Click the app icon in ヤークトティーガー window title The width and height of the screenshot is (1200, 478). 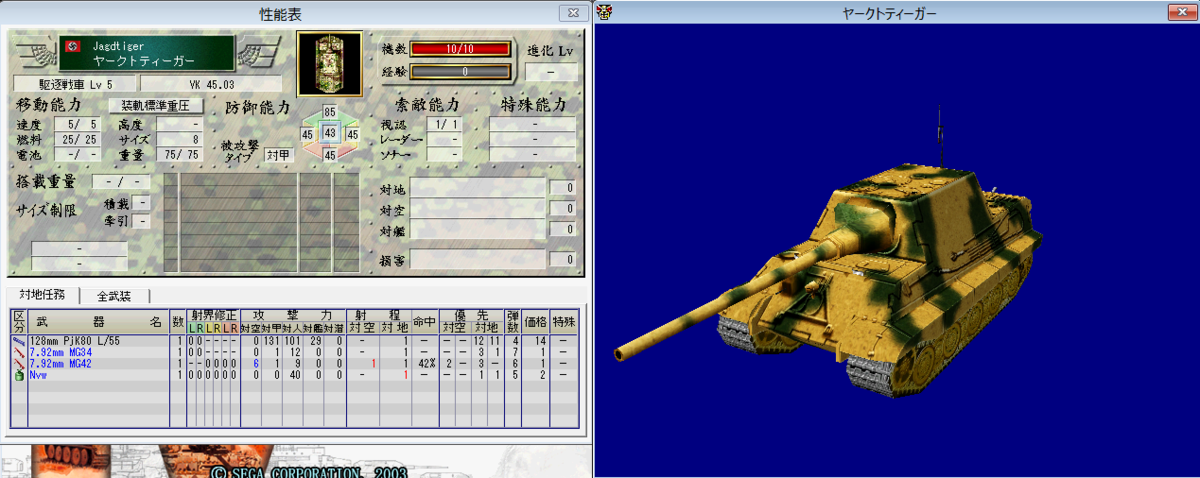coord(604,11)
